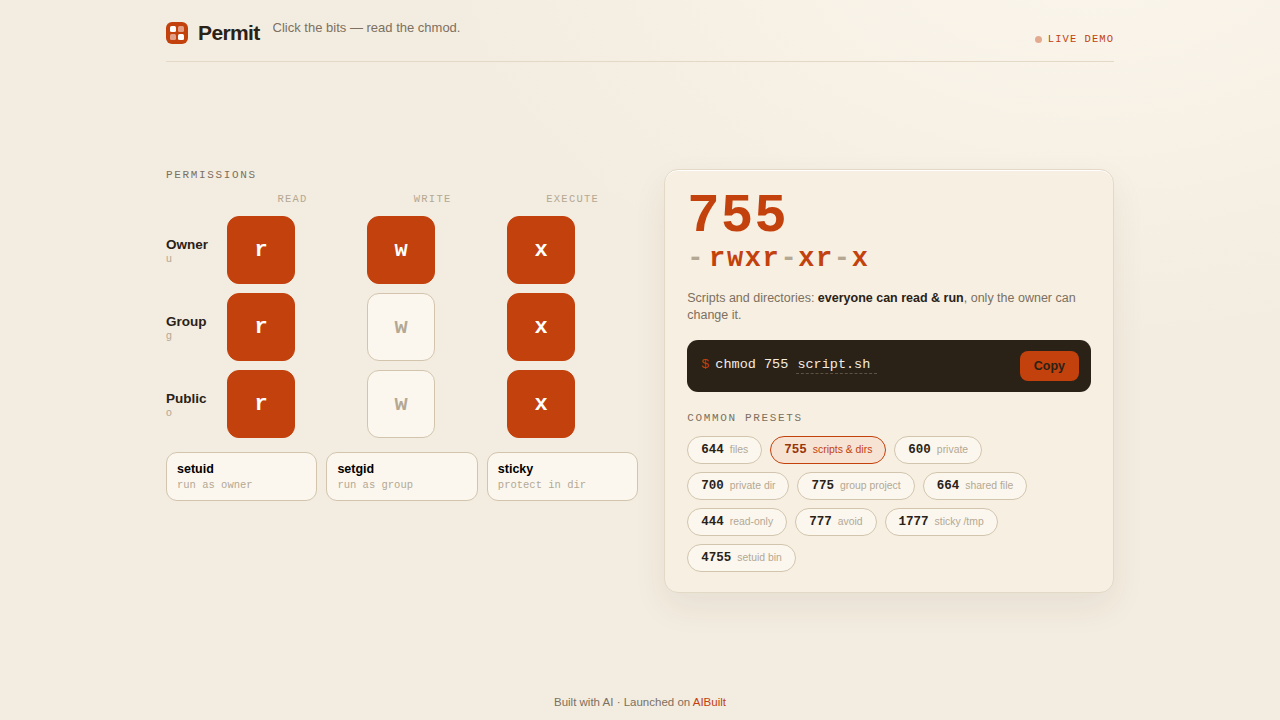The width and height of the screenshot is (1280, 720).
Task: Toggle Group execute permission bit
Action: tap(541, 327)
